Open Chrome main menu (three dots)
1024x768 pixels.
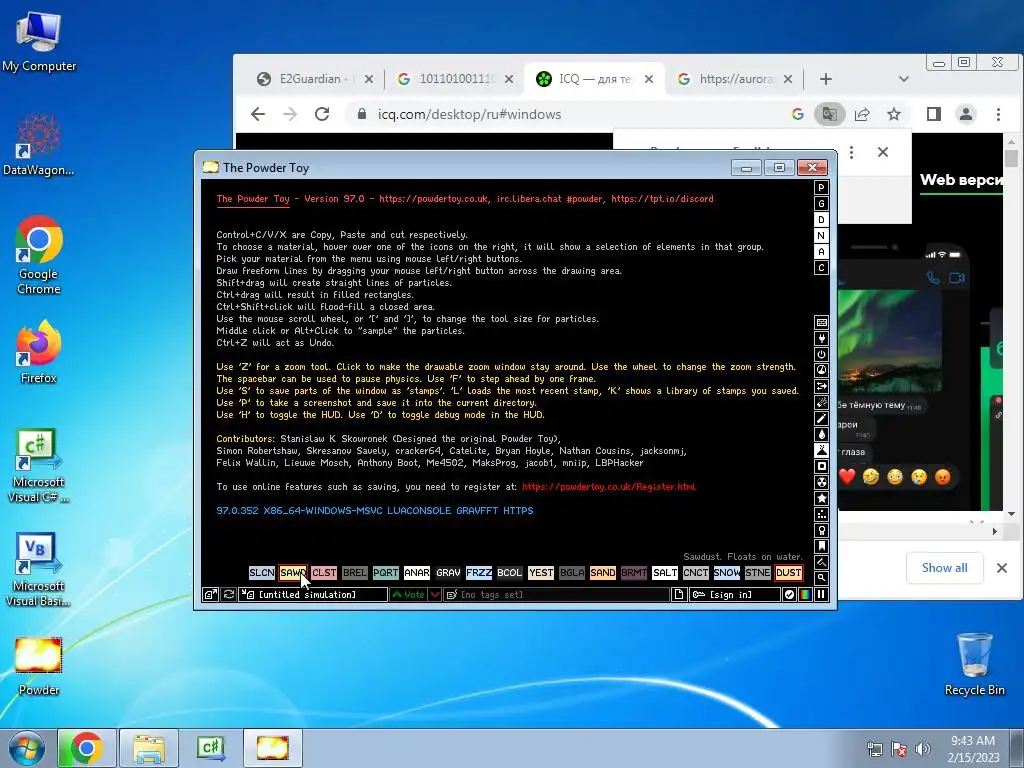click(x=998, y=114)
